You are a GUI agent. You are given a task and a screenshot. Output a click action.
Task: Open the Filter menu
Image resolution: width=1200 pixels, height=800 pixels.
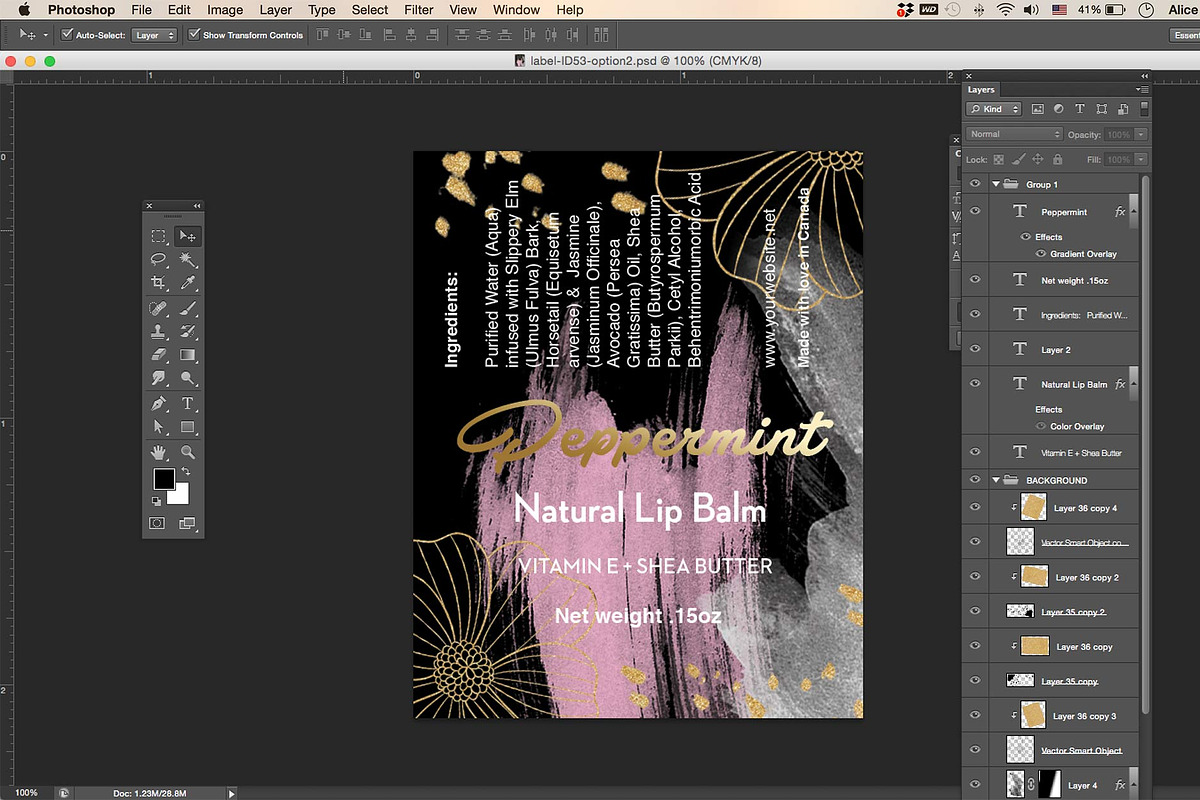pyautogui.click(x=418, y=10)
